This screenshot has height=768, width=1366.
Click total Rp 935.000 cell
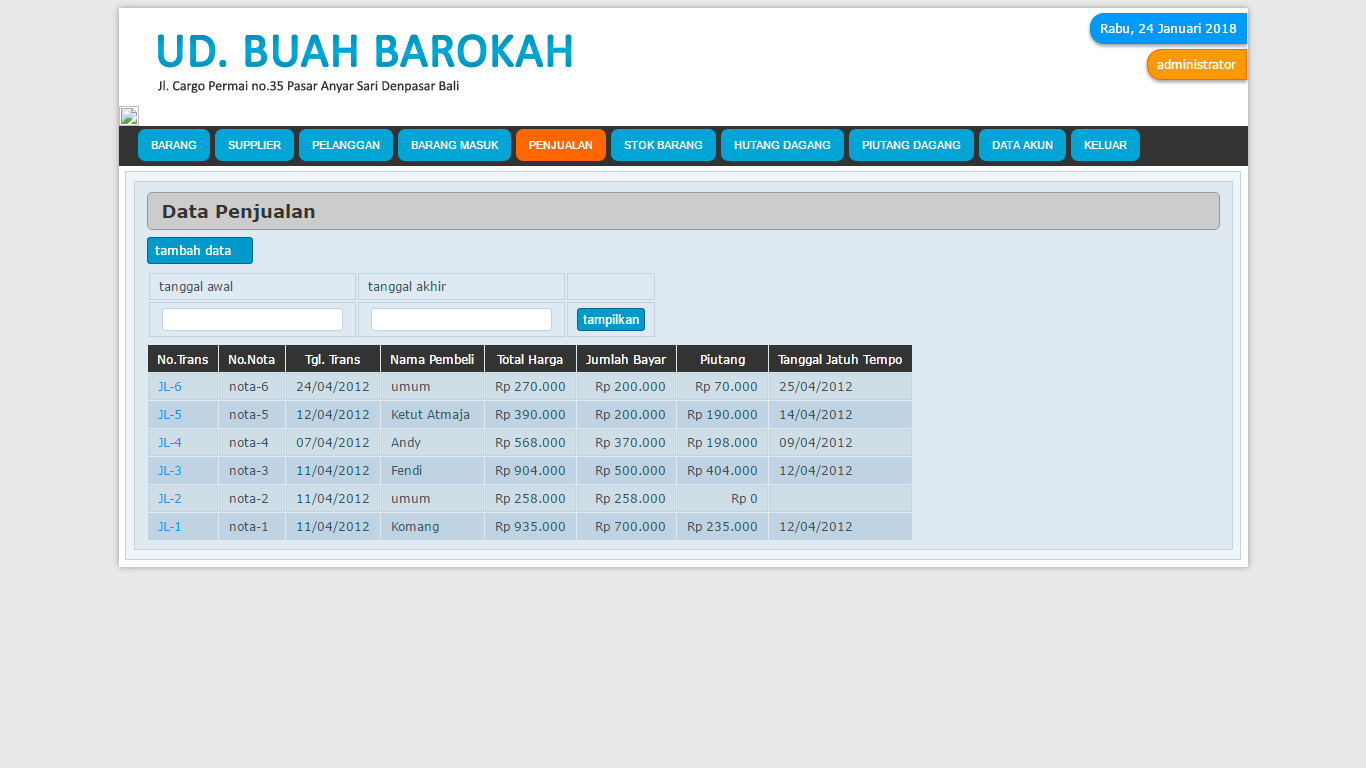point(530,527)
